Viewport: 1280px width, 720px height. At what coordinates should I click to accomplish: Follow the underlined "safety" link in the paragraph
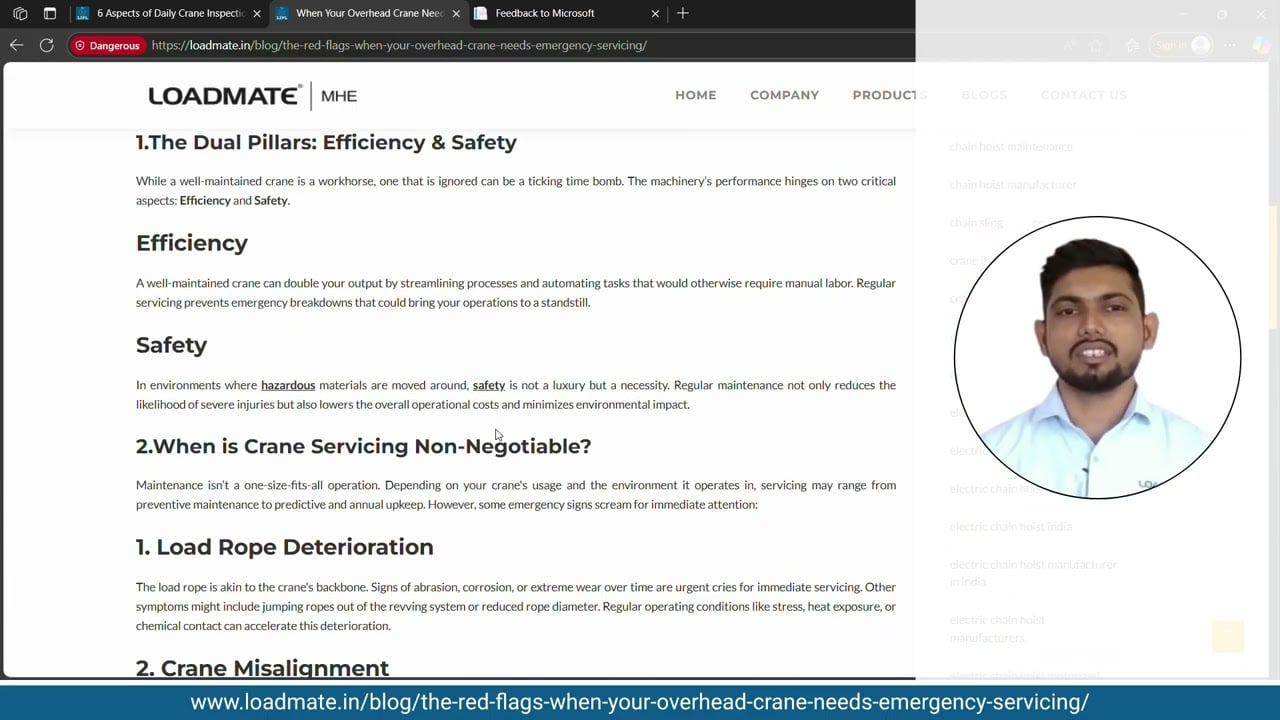click(x=489, y=385)
